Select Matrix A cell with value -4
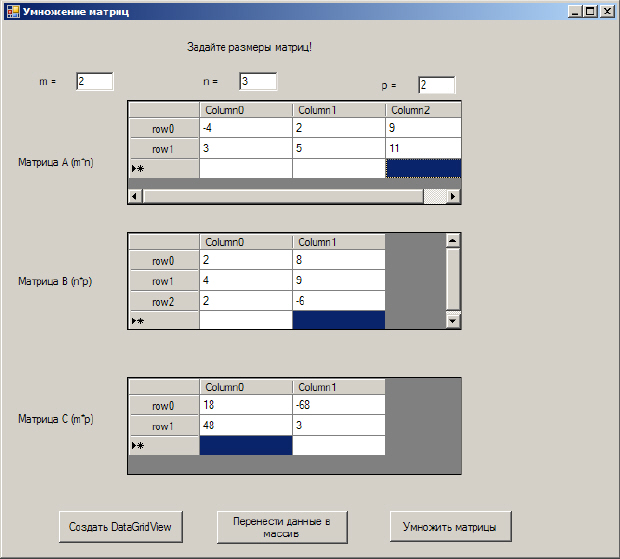620x559 pixels. (246, 128)
